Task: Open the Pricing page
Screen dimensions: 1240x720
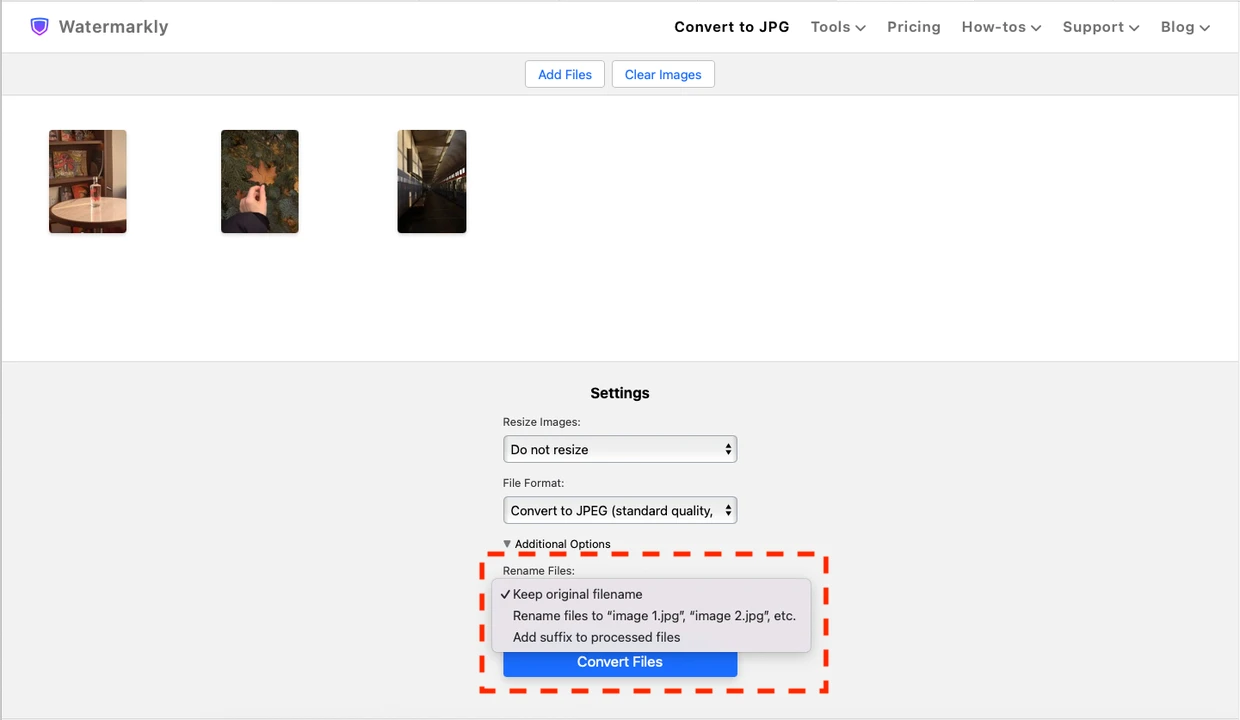Action: [x=913, y=27]
